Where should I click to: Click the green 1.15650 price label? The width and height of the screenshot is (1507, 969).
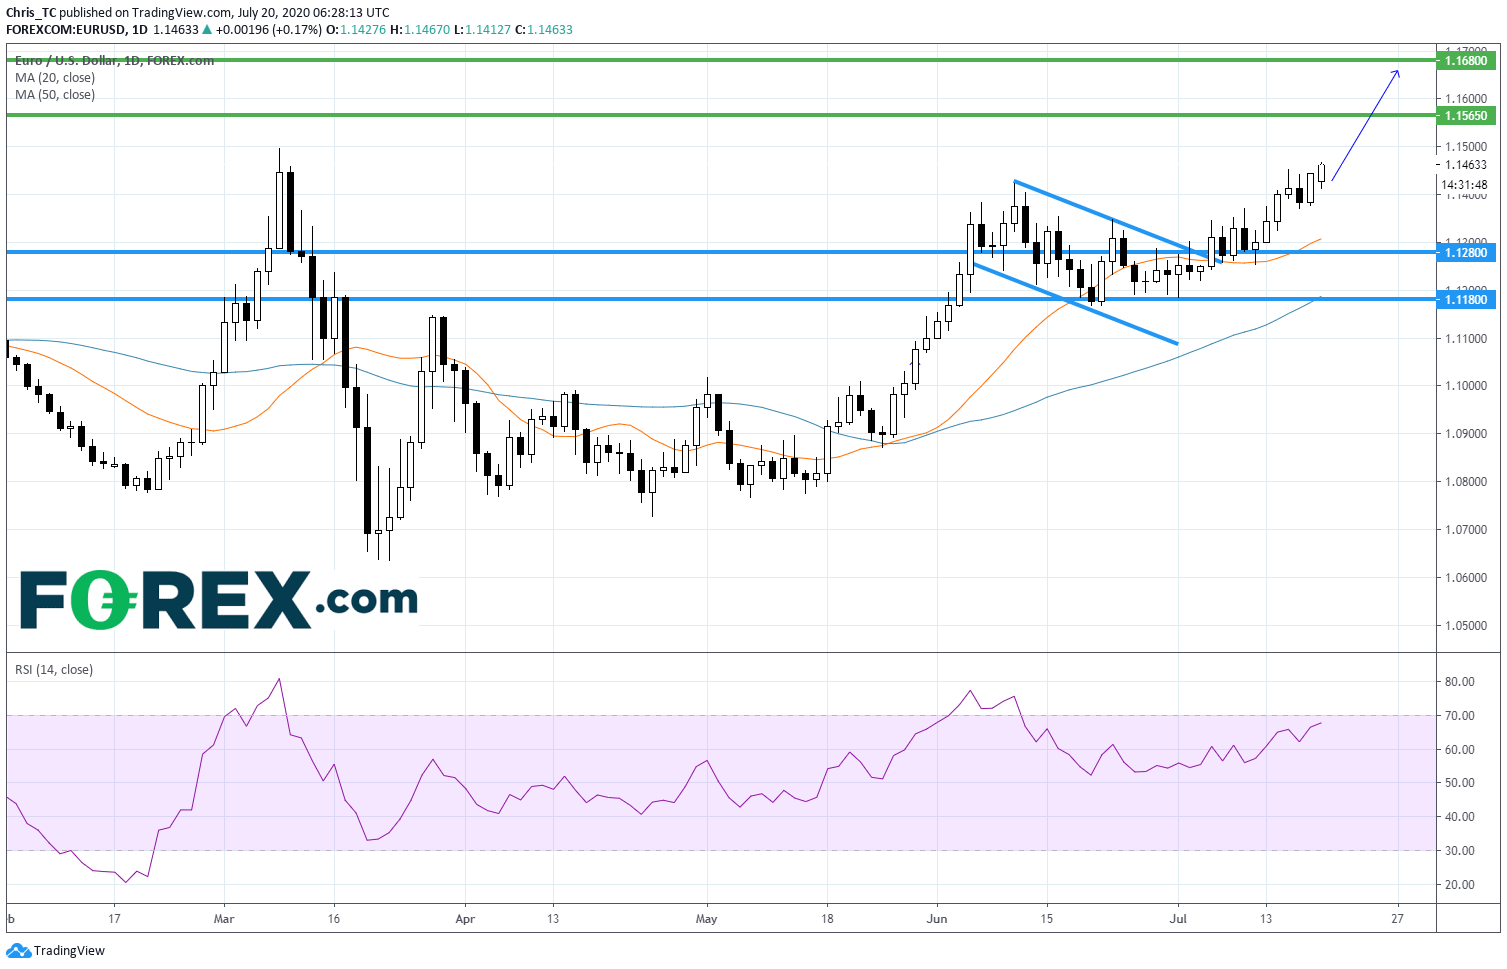click(x=1466, y=116)
